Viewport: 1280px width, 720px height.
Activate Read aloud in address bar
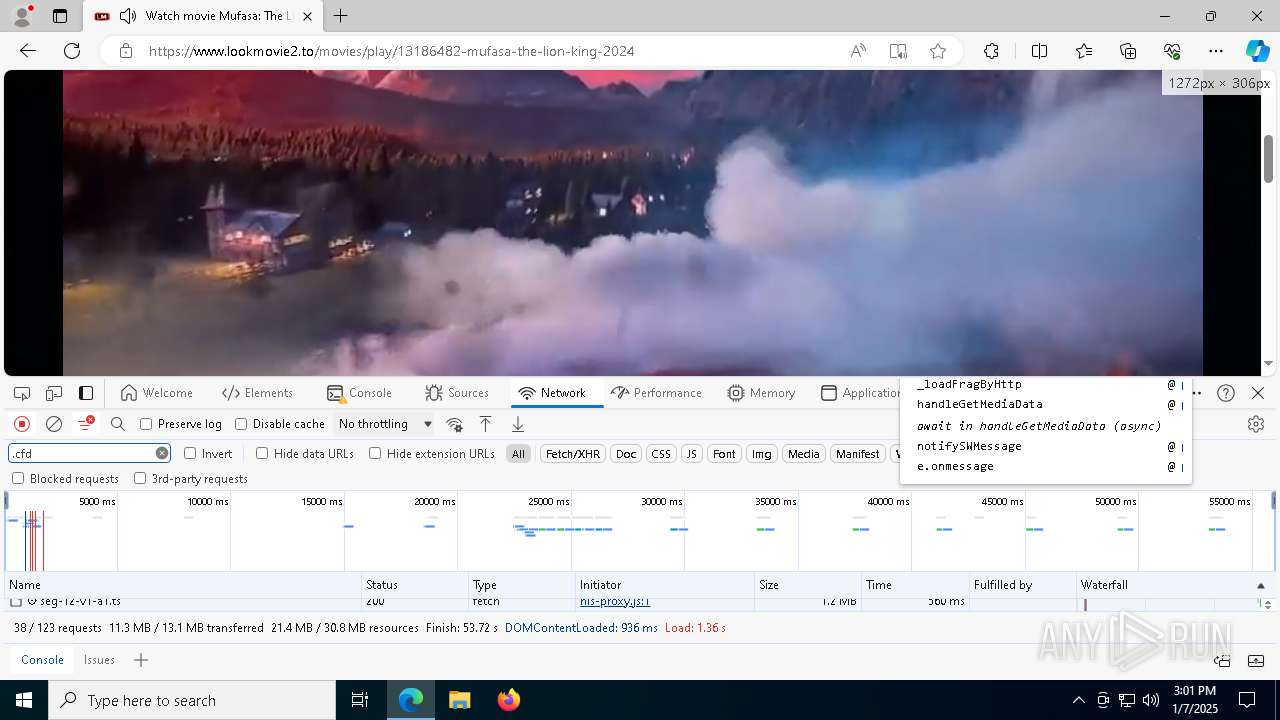click(x=858, y=51)
